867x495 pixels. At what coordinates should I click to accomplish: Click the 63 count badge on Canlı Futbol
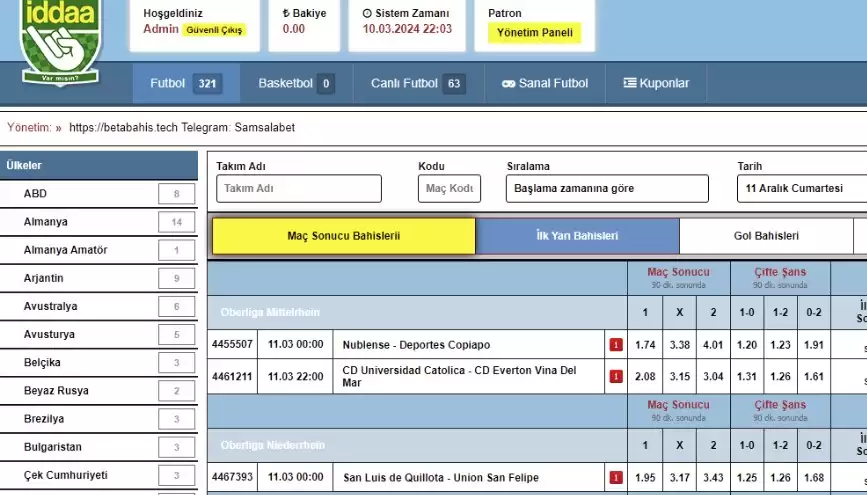coord(454,84)
